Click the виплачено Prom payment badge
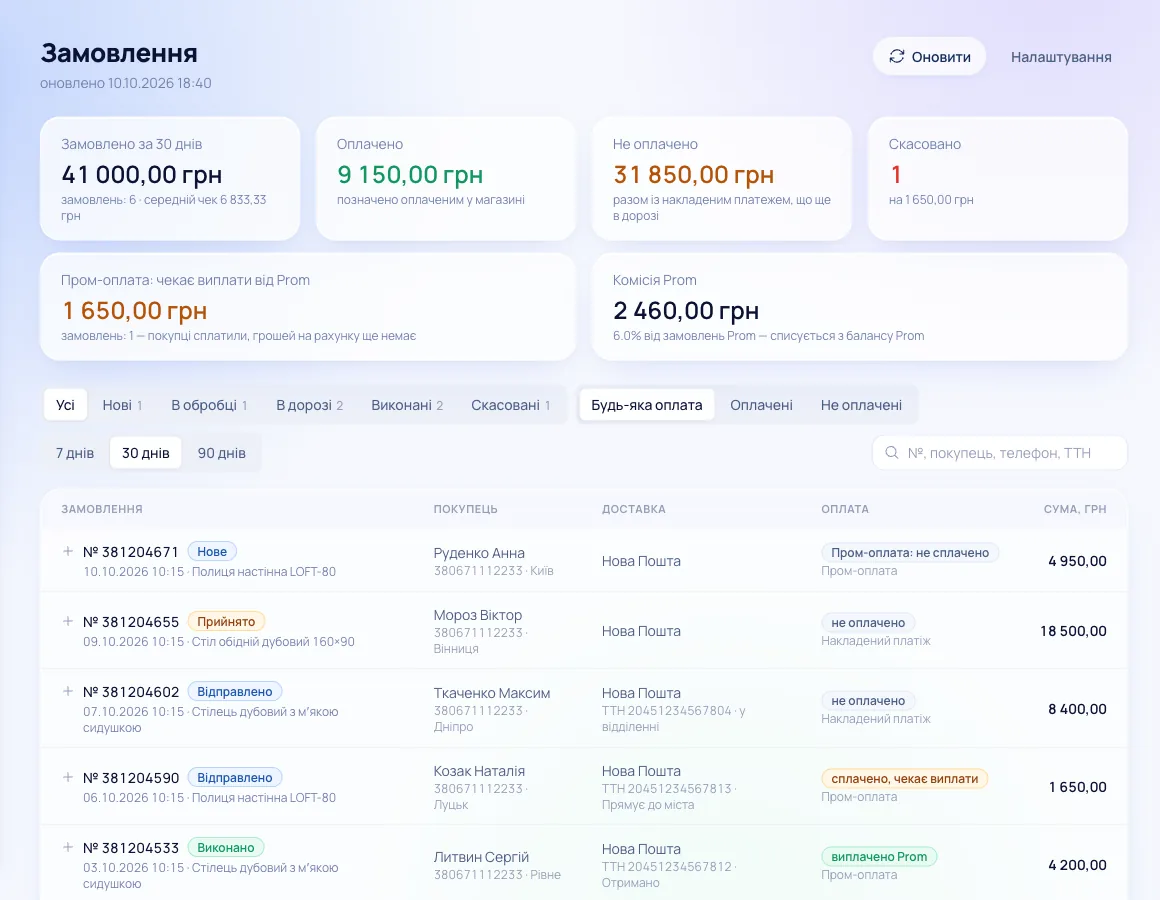 point(879,856)
